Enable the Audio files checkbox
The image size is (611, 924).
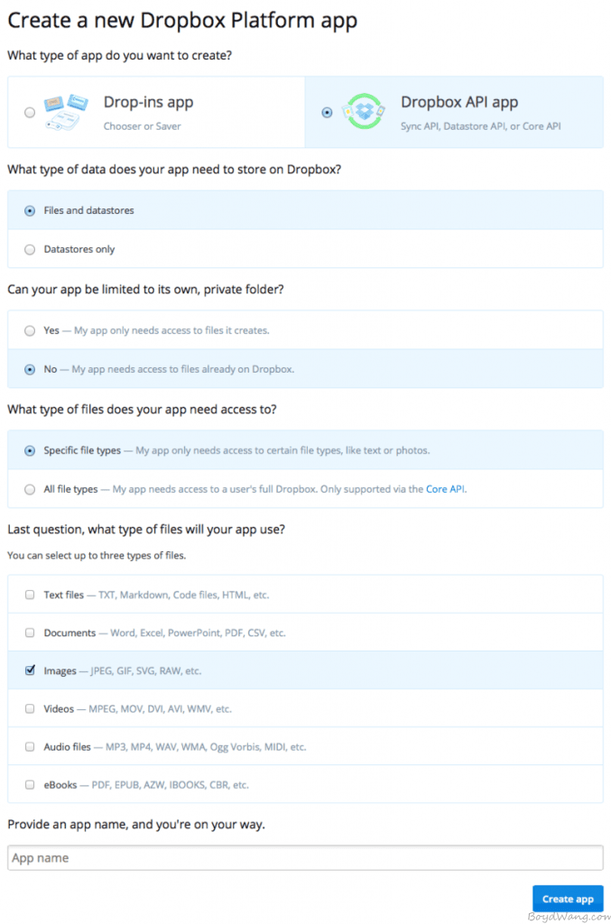30,747
